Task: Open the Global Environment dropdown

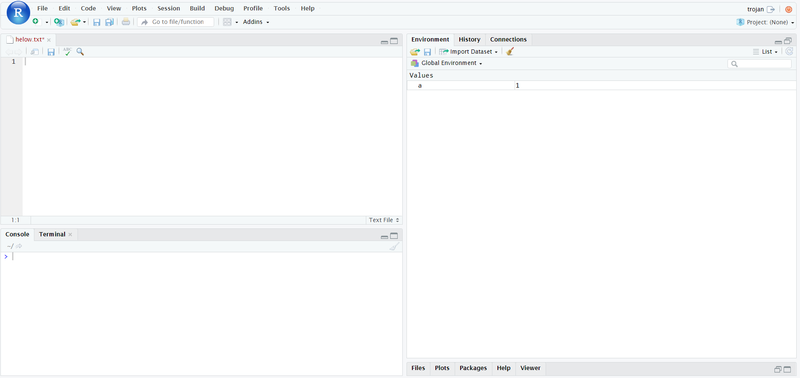Action: pos(447,63)
